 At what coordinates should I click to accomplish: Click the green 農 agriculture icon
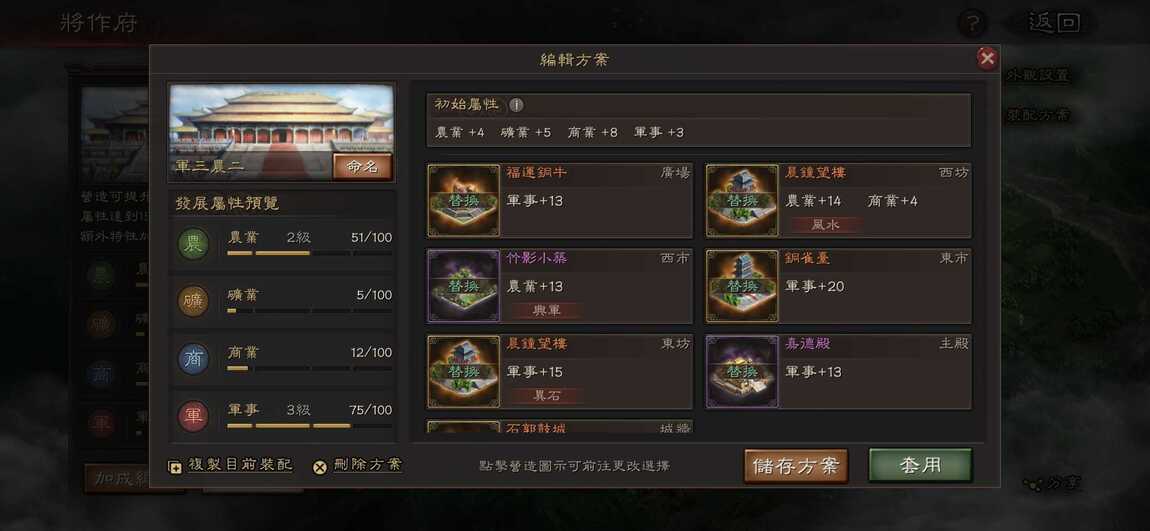[194, 243]
